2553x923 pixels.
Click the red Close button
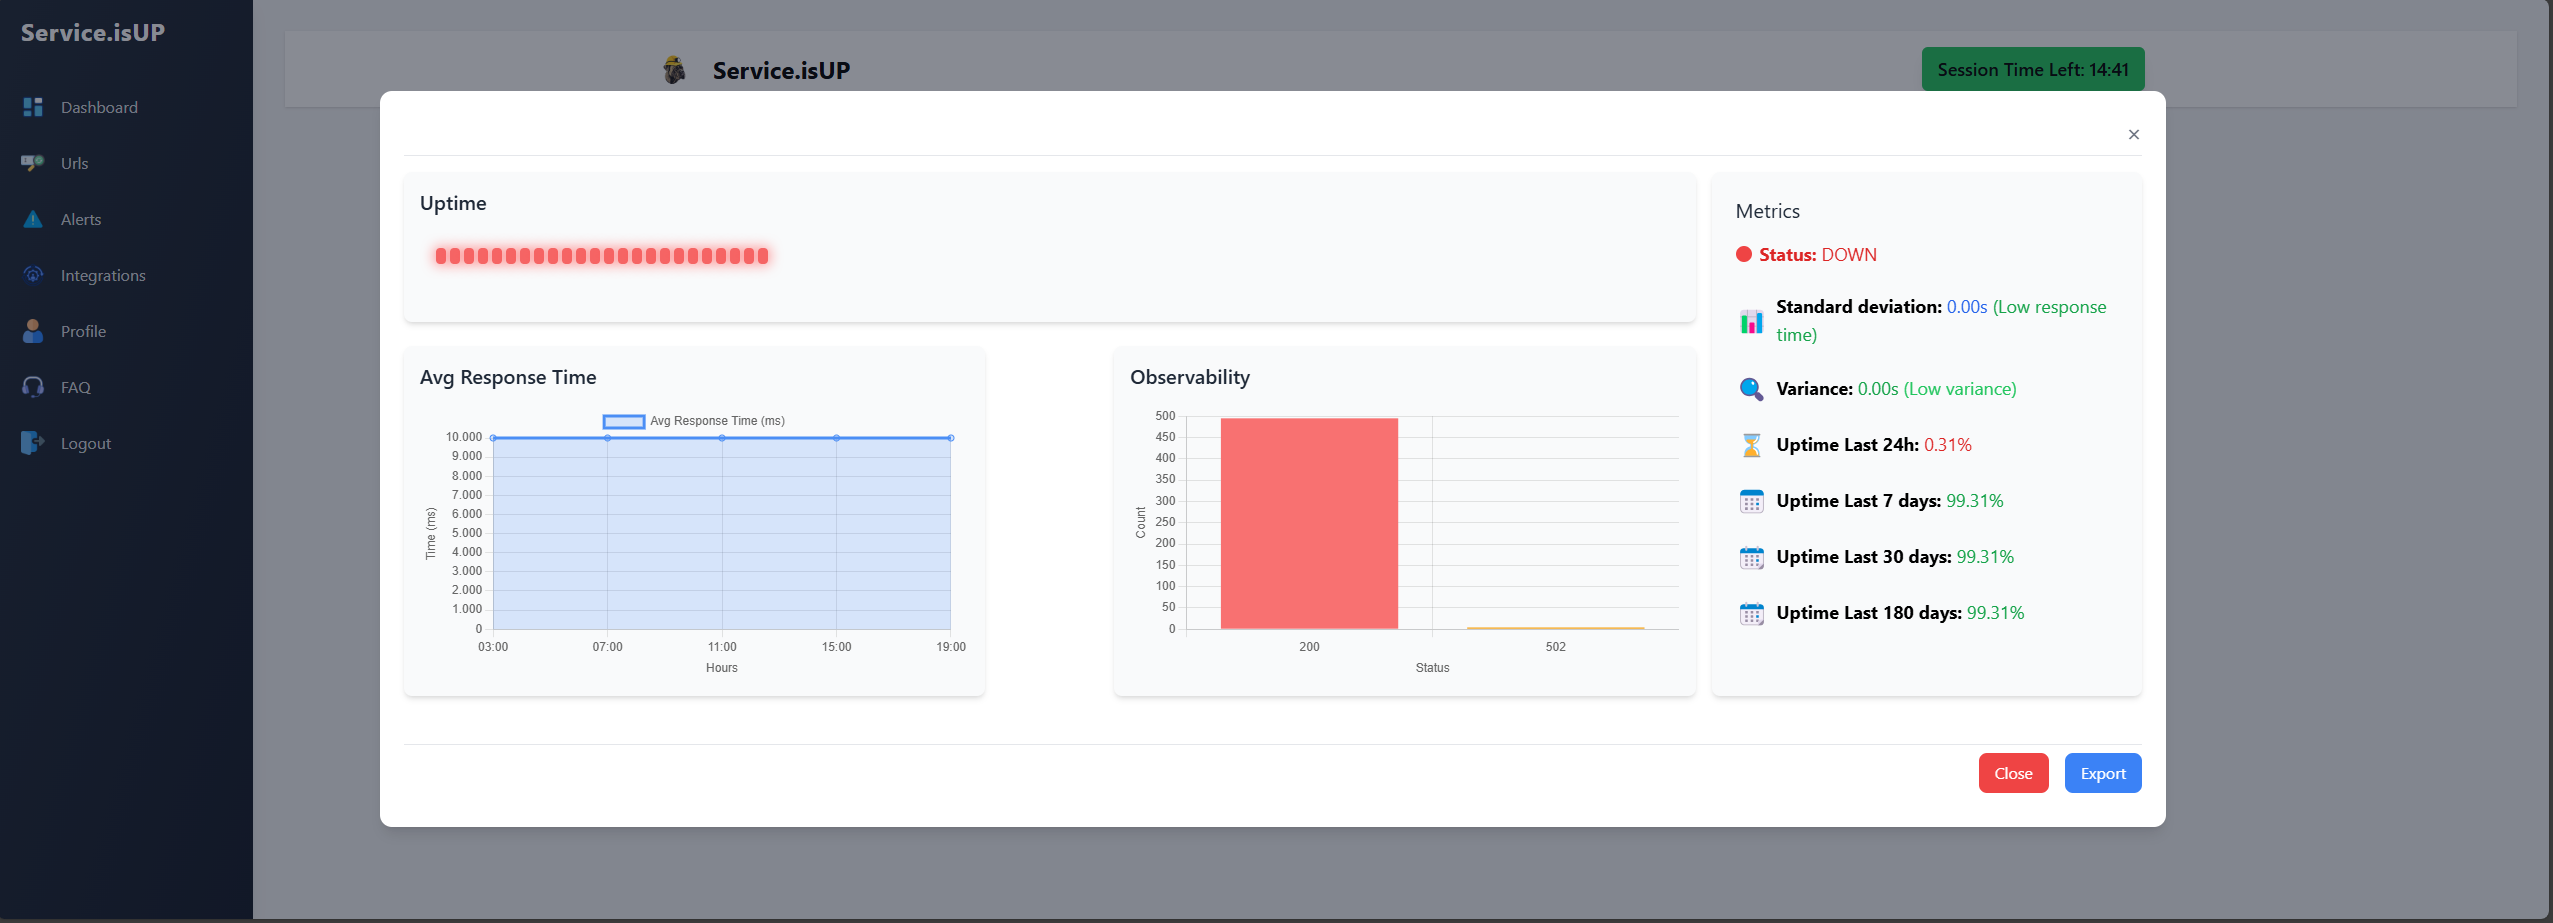point(2013,773)
